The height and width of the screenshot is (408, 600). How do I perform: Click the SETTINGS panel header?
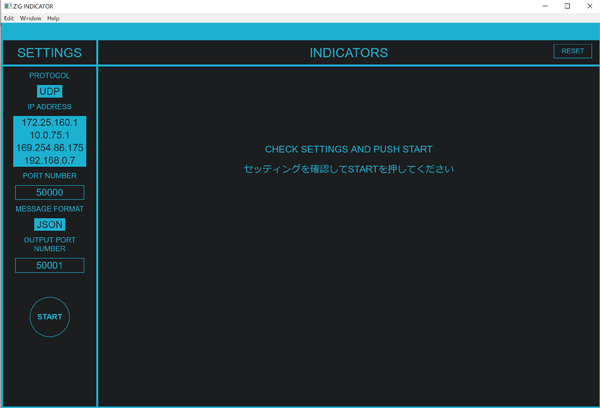tap(49, 52)
